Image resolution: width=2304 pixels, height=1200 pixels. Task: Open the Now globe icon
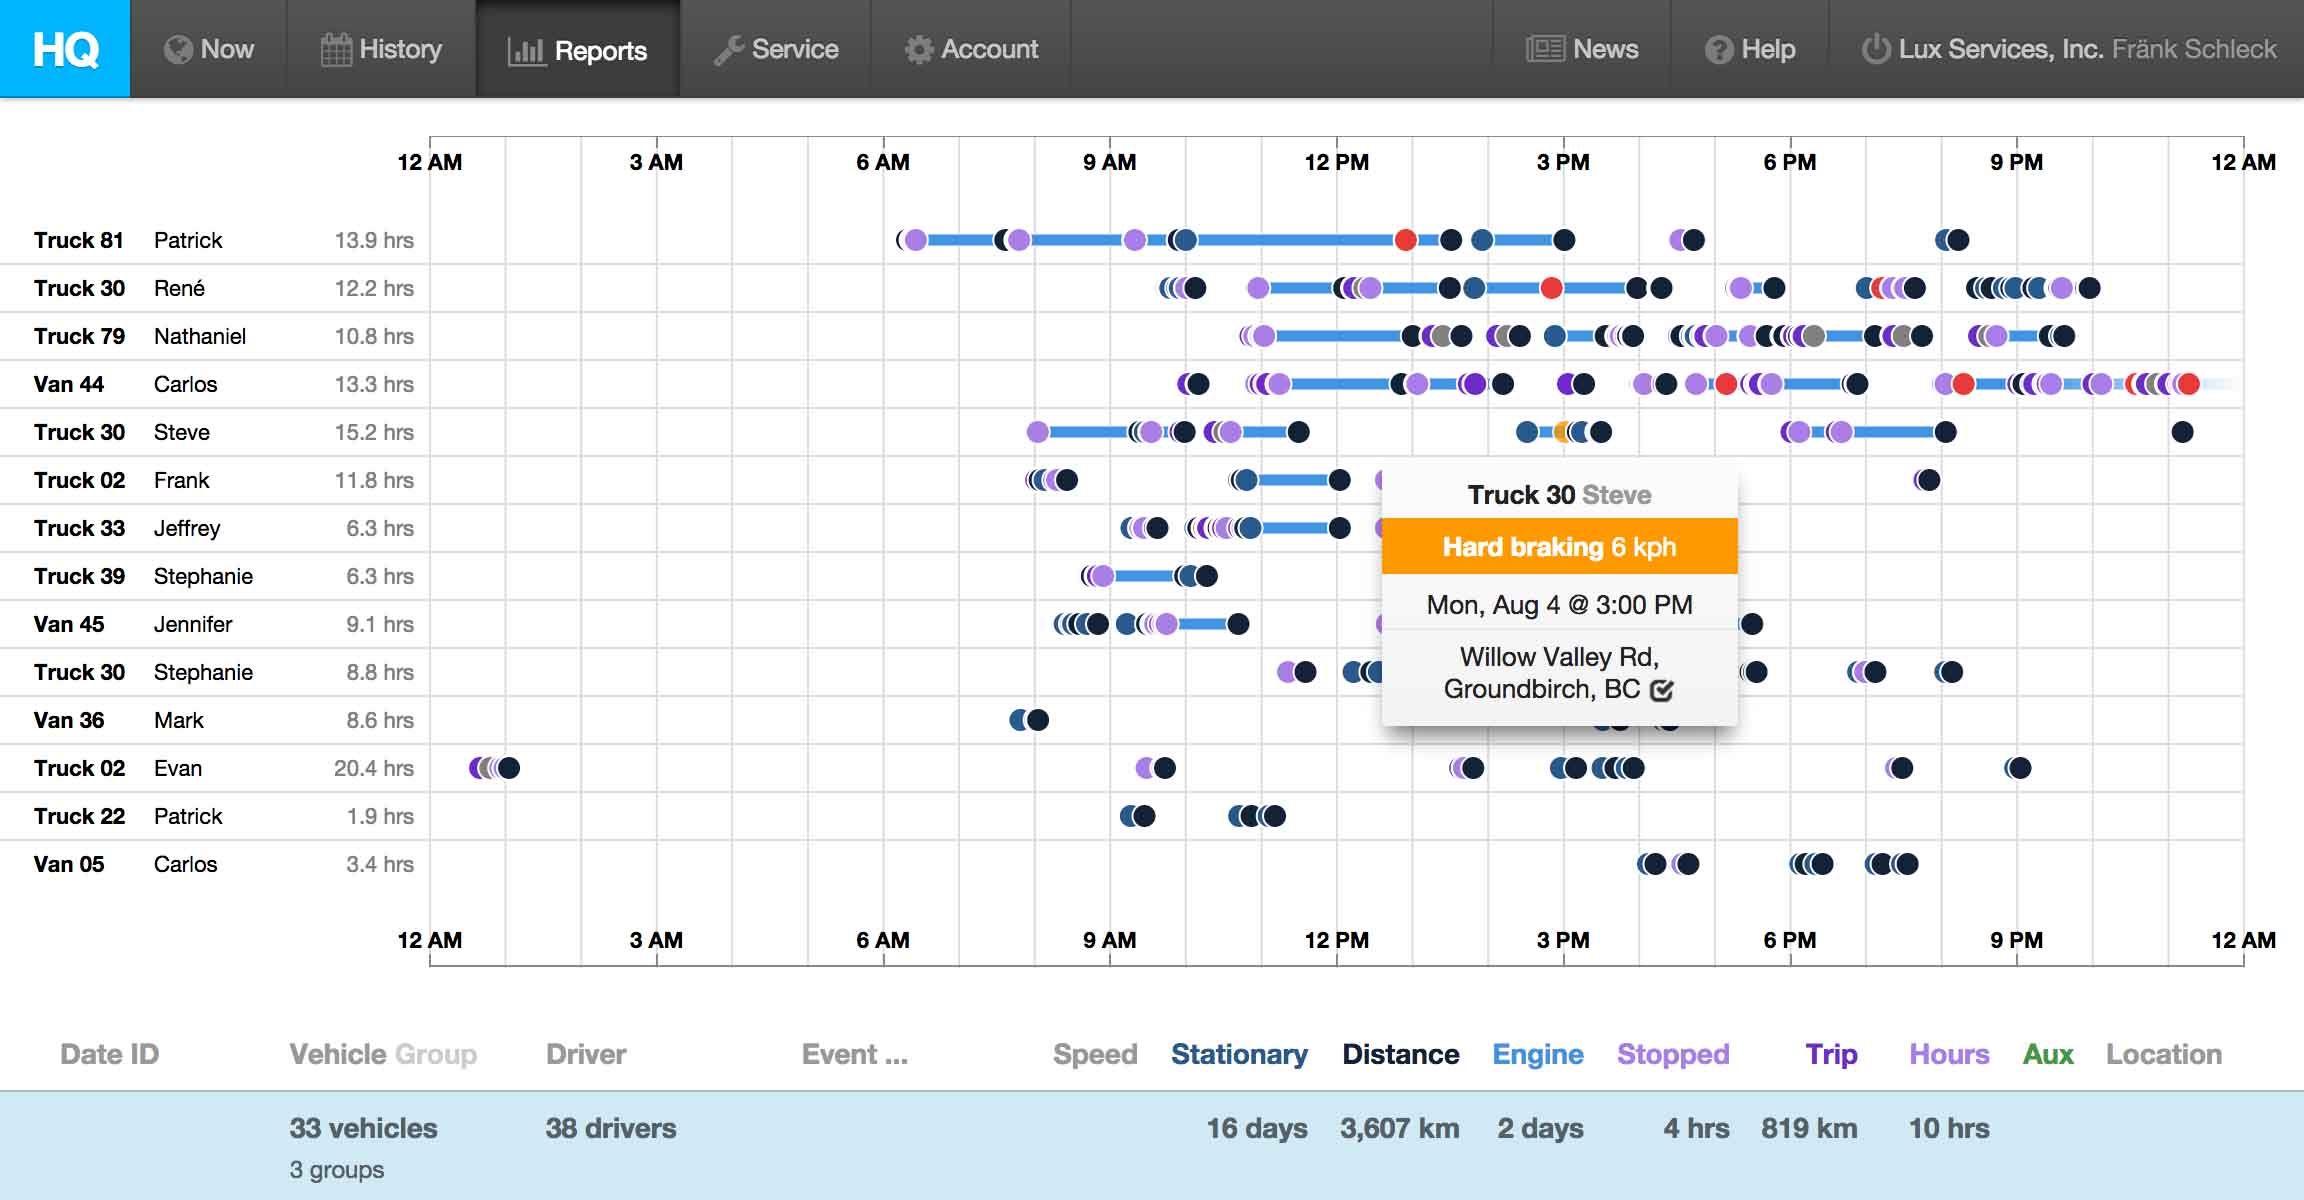(x=178, y=50)
